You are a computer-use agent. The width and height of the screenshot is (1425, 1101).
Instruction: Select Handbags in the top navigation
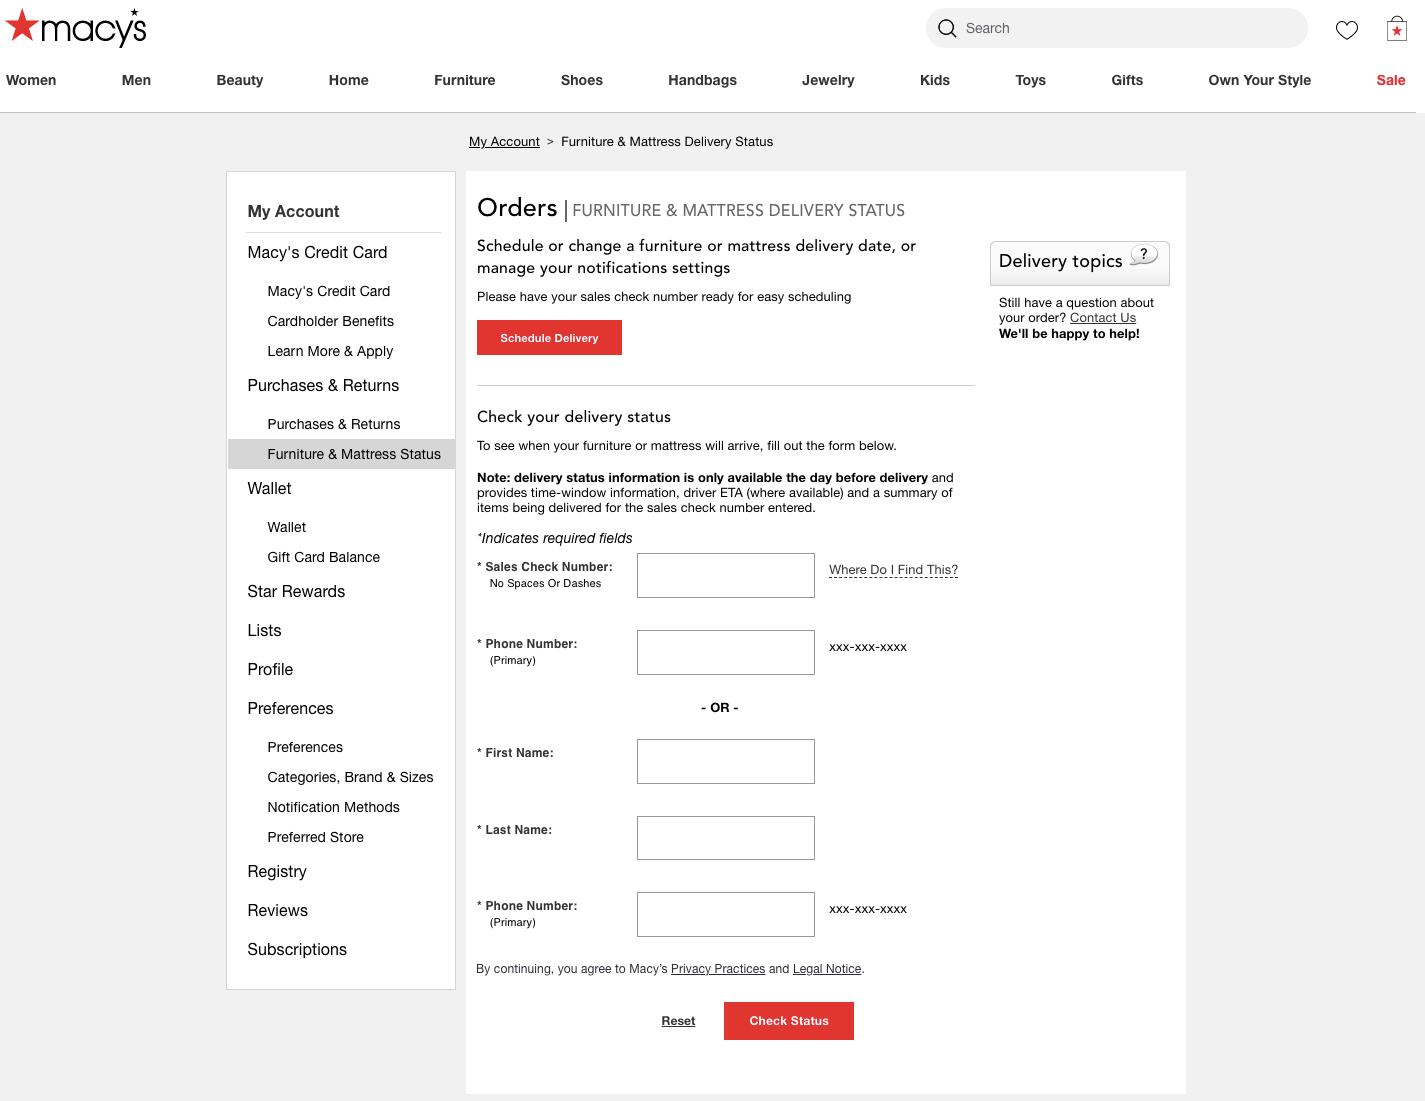(x=702, y=80)
